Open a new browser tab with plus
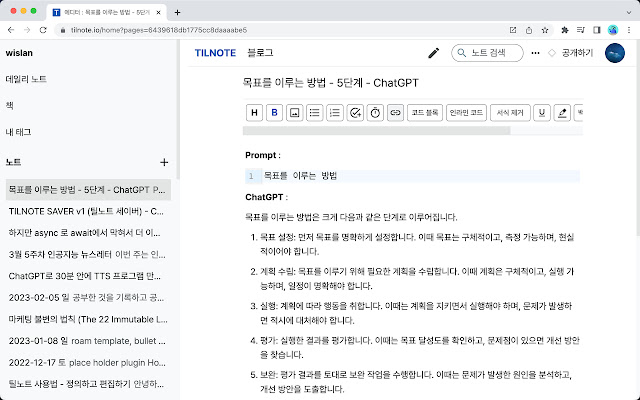 click(x=177, y=13)
